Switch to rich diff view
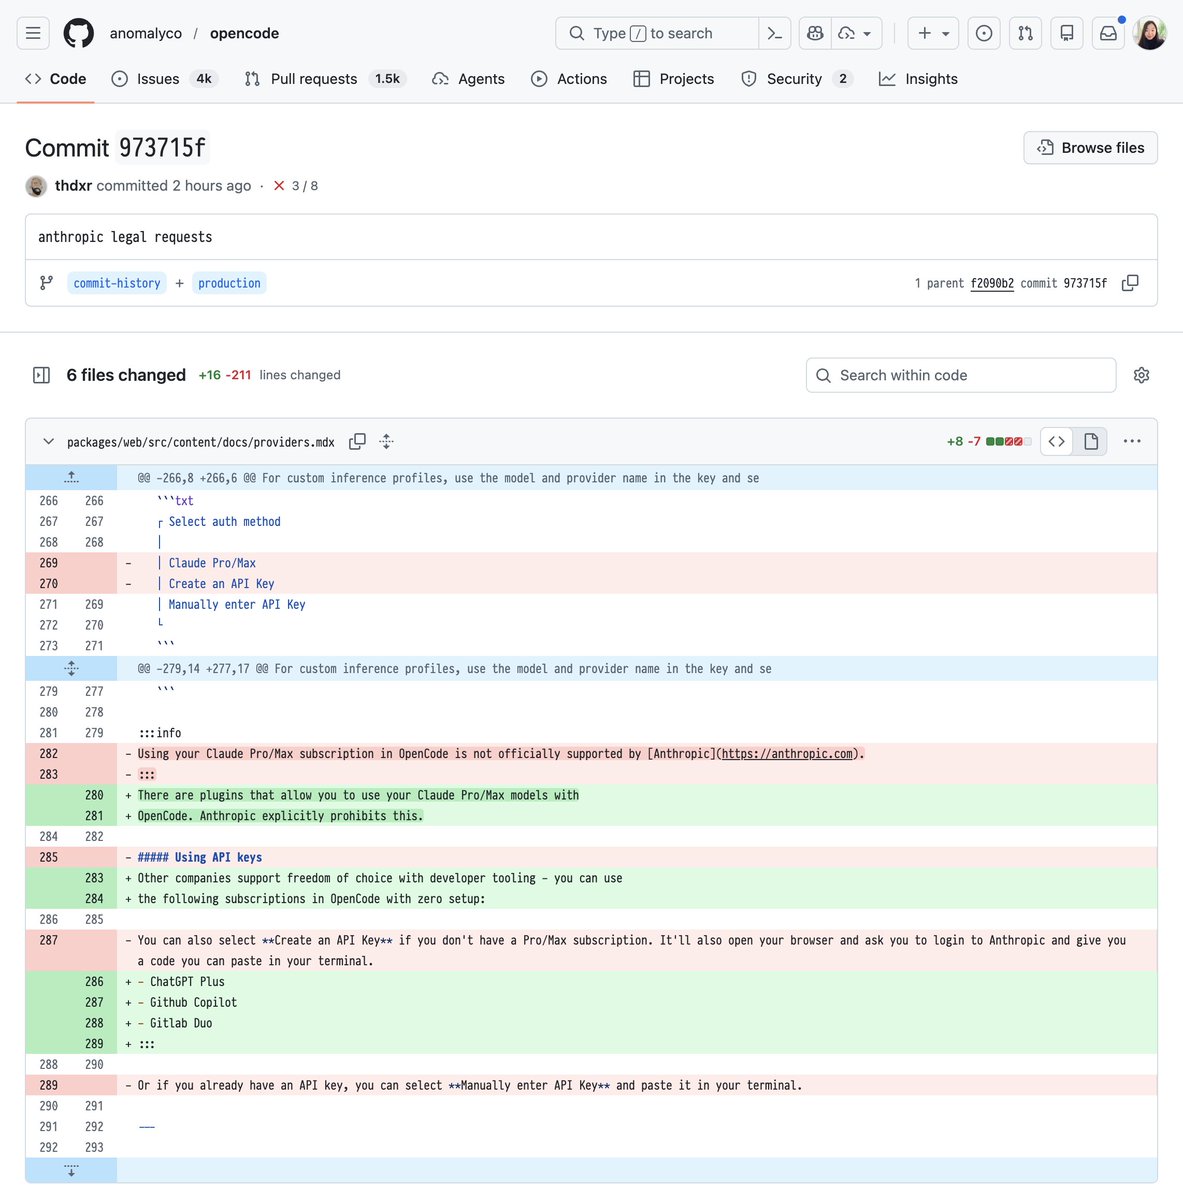The height and width of the screenshot is (1200, 1183). (x=1091, y=441)
